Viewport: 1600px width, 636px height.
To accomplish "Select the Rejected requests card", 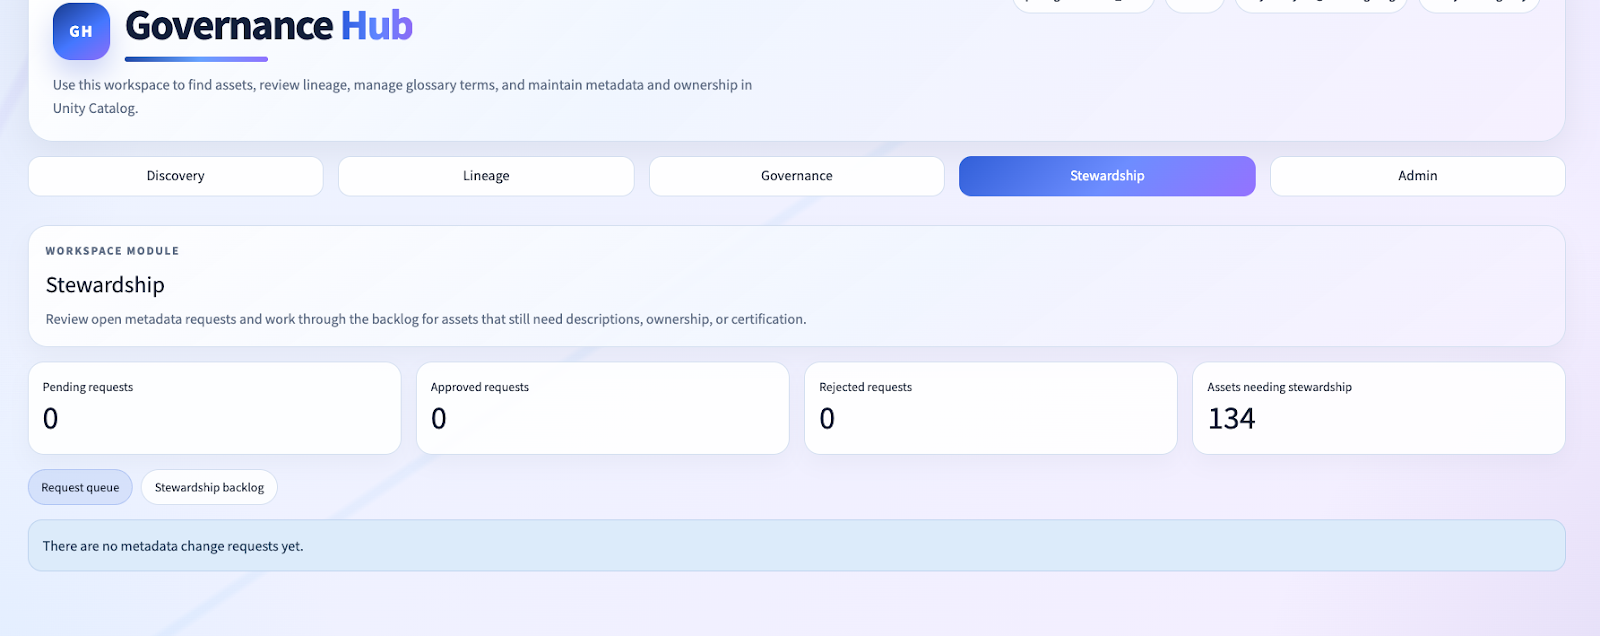I will tap(990, 408).
